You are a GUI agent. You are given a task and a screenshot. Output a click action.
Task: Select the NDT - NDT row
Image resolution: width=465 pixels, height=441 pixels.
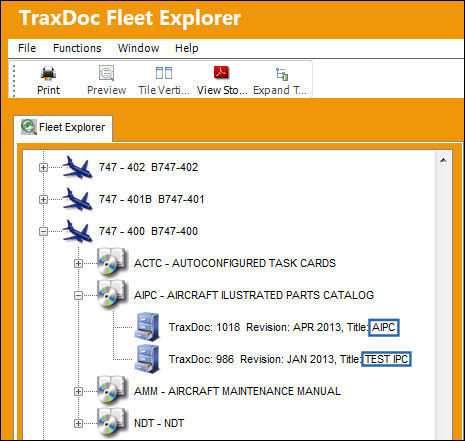click(x=159, y=423)
